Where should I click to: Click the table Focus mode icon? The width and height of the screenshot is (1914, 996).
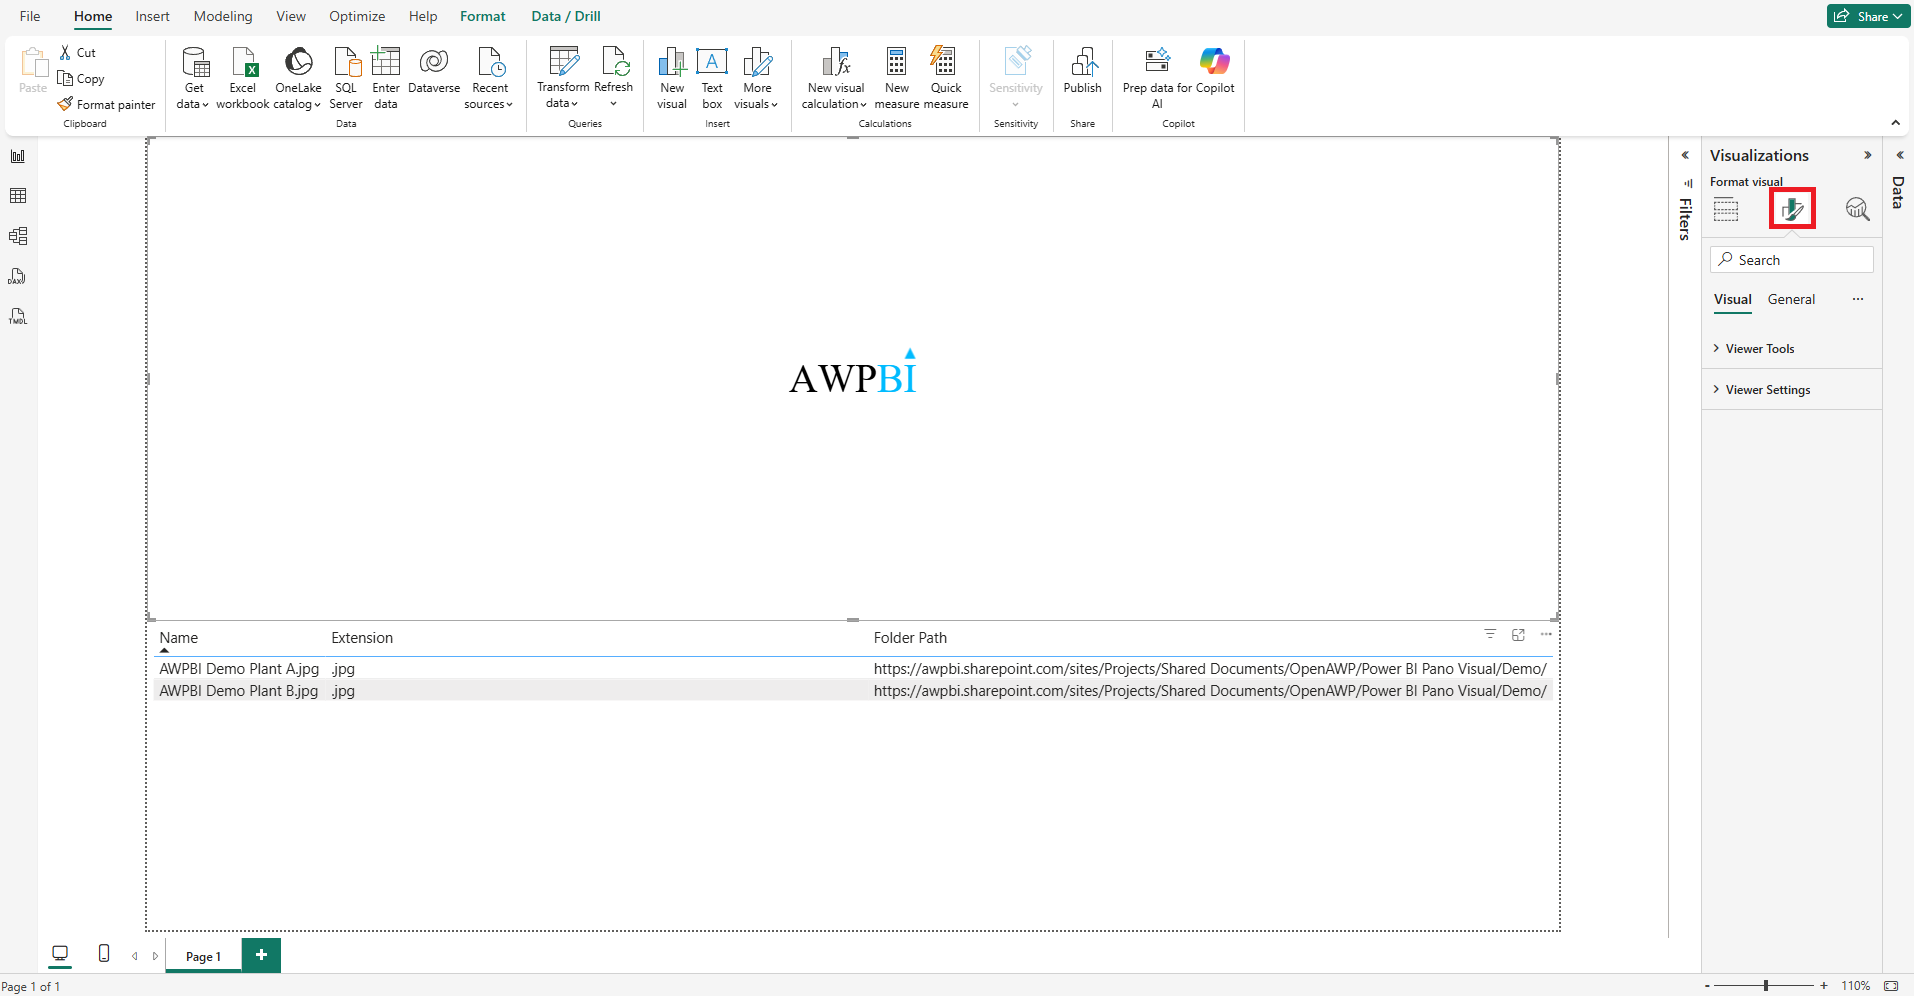pyautogui.click(x=1518, y=634)
